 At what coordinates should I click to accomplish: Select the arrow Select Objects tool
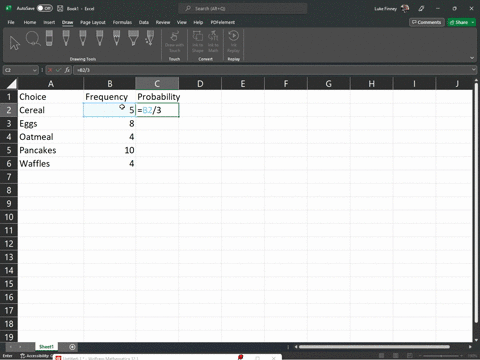pos(15,43)
